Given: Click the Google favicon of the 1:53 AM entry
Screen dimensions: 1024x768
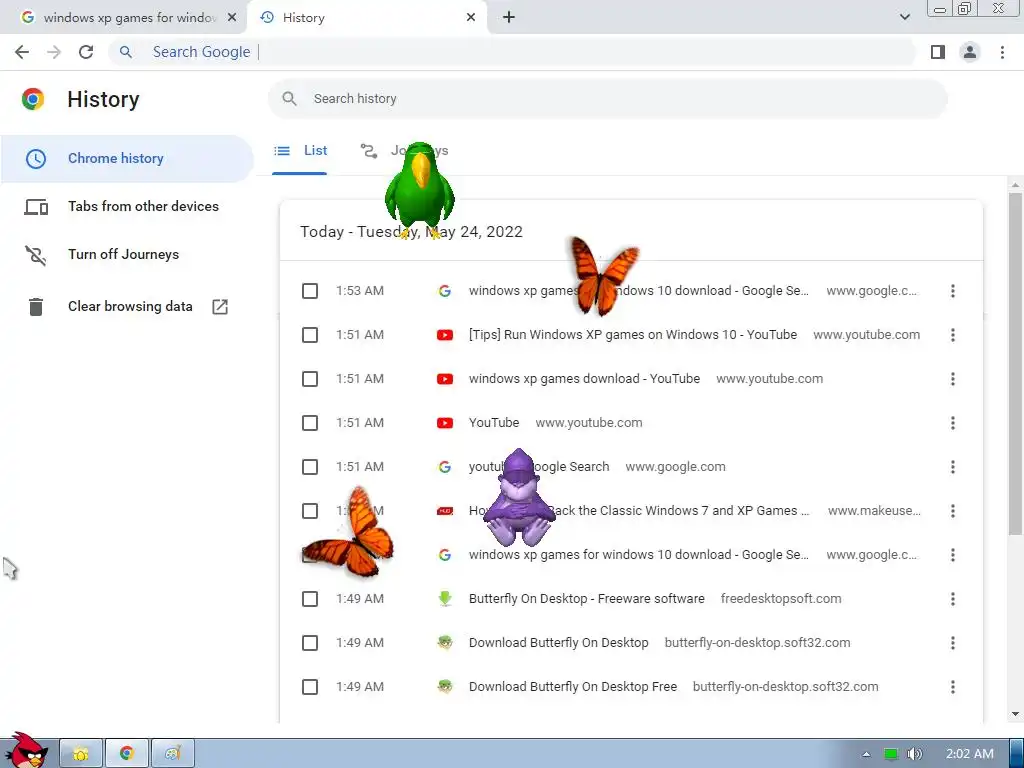Looking at the screenshot, I should coord(445,291).
